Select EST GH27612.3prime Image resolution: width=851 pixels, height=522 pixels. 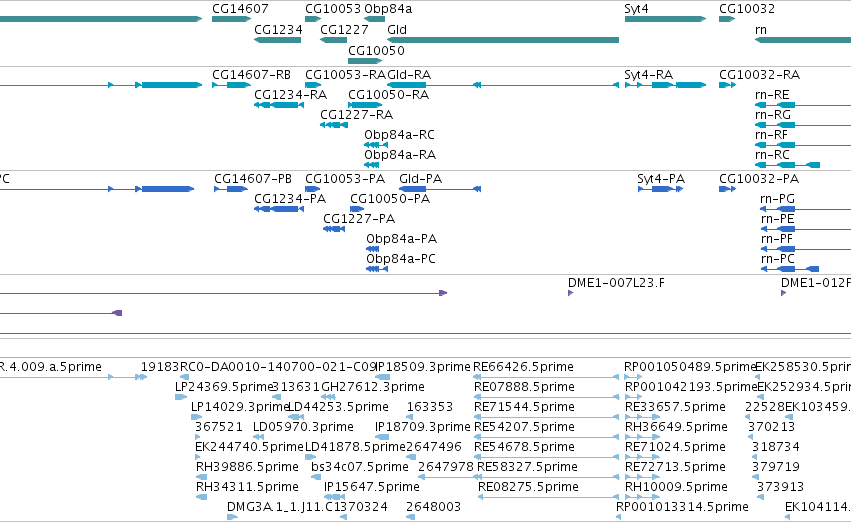373,387
